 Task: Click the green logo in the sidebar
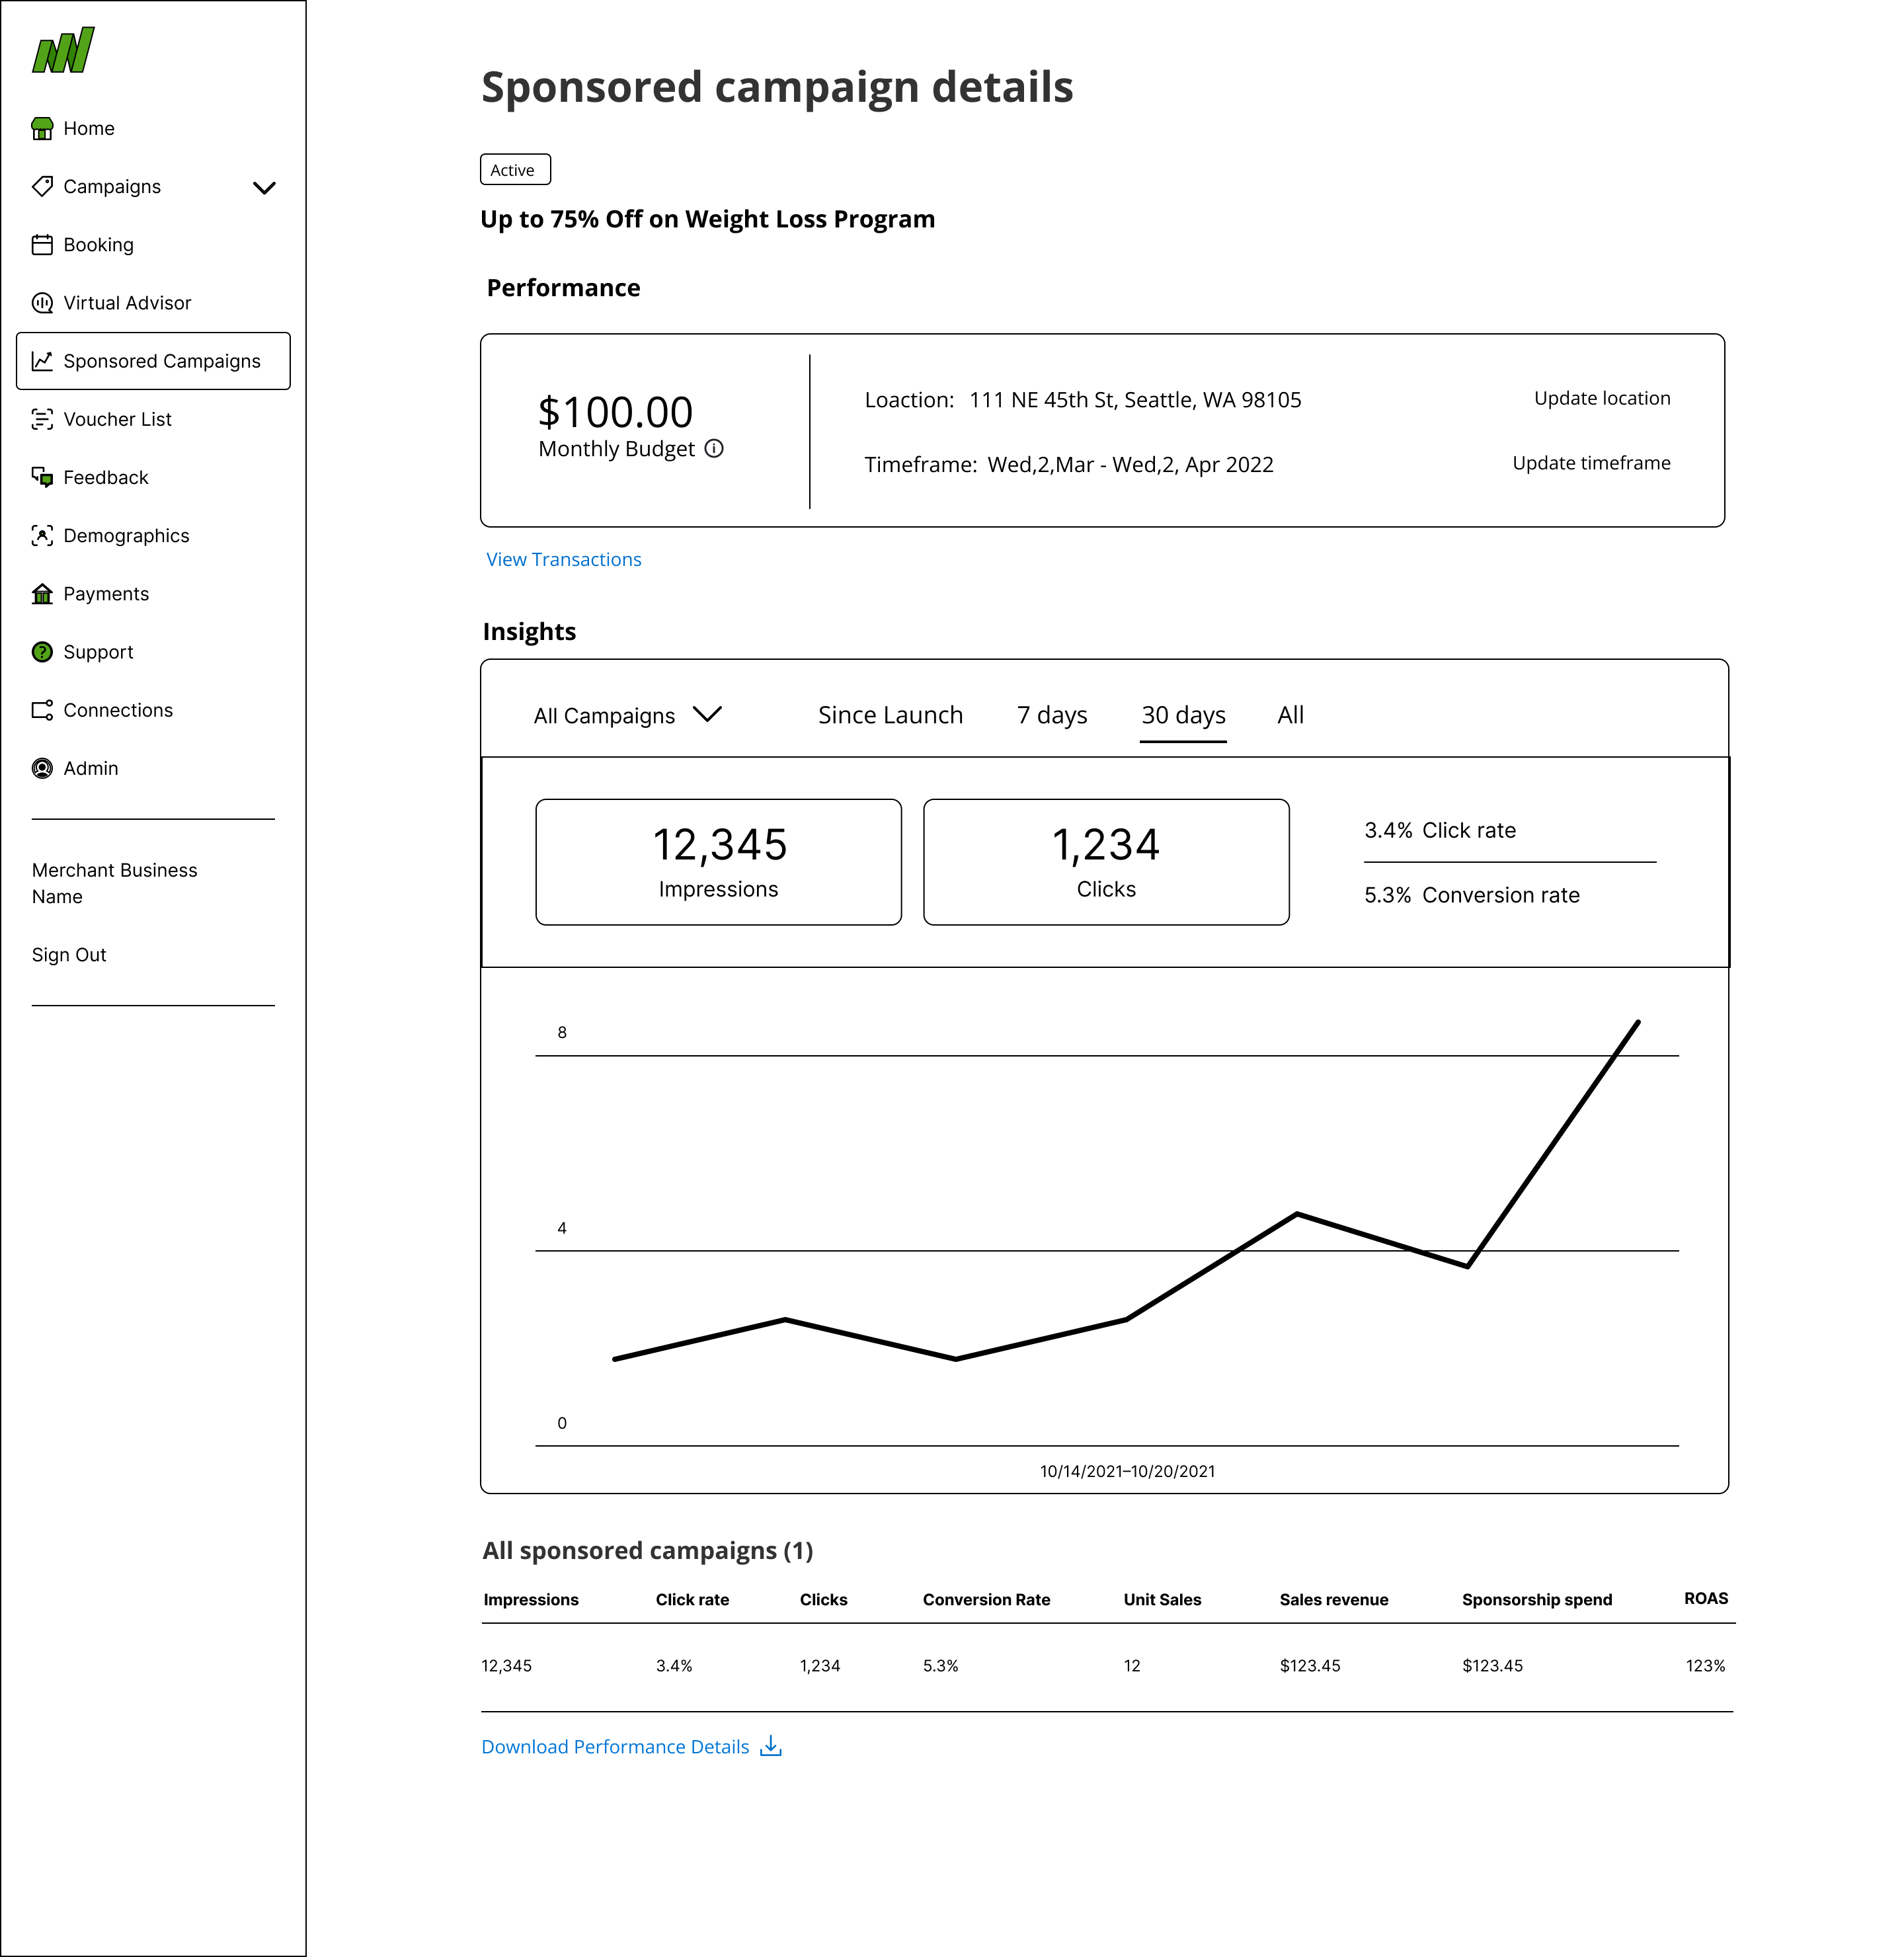(63, 50)
